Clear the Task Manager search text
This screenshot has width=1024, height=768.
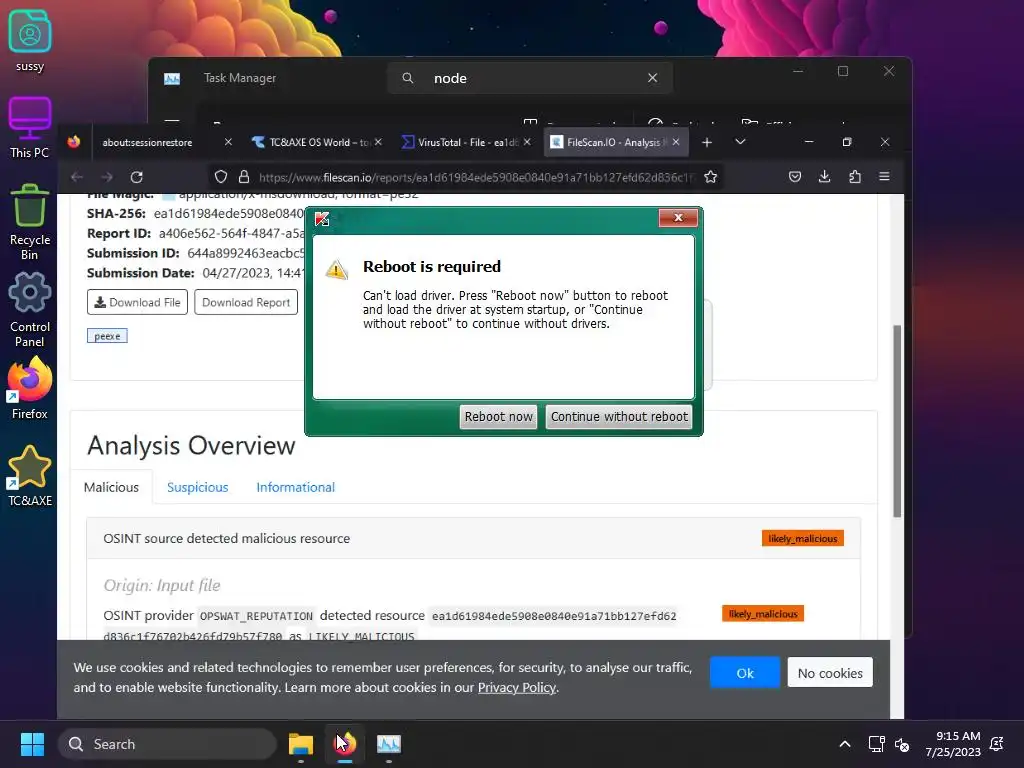(x=652, y=78)
